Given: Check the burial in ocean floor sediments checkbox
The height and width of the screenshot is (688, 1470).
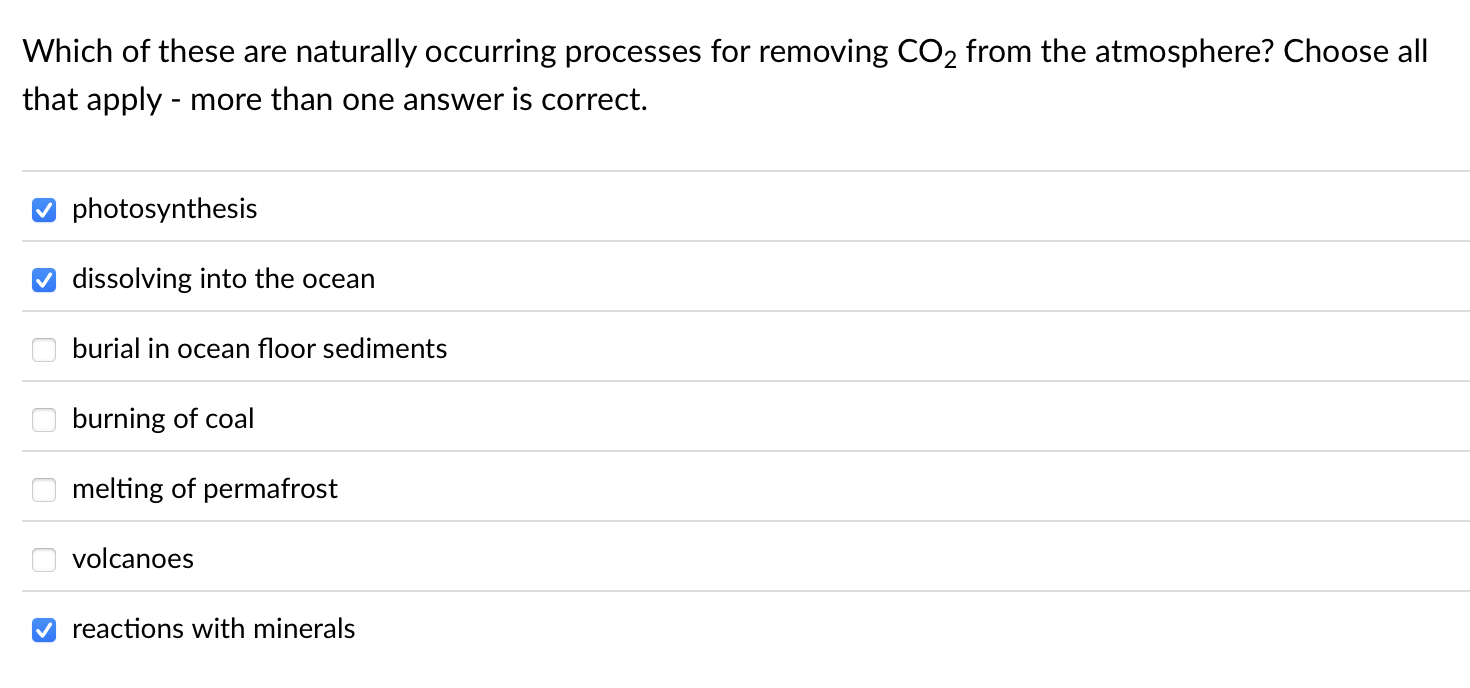Looking at the screenshot, I should click(44, 350).
